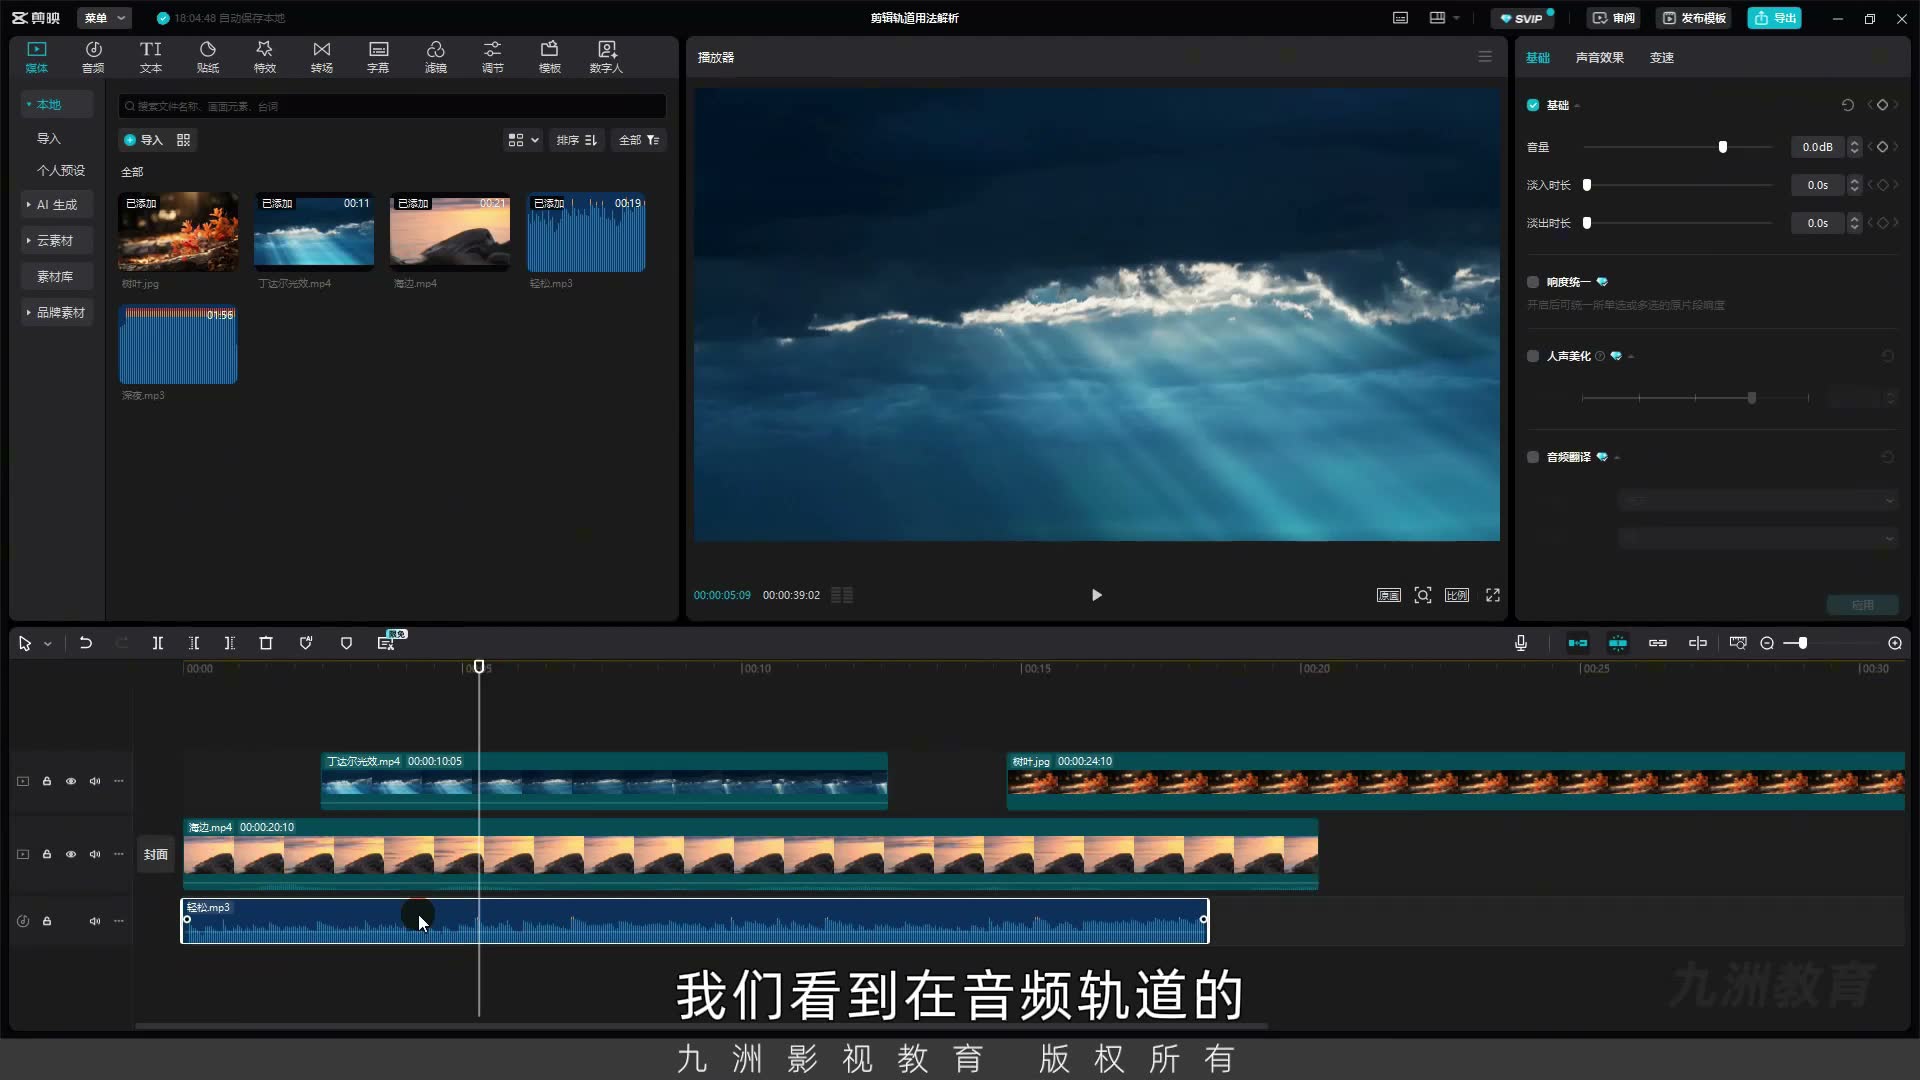This screenshot has height=1080, width=1920.
Task: Click the fullscreen icon in the player
Action: pyautogui.click(x=1492, y=595)
